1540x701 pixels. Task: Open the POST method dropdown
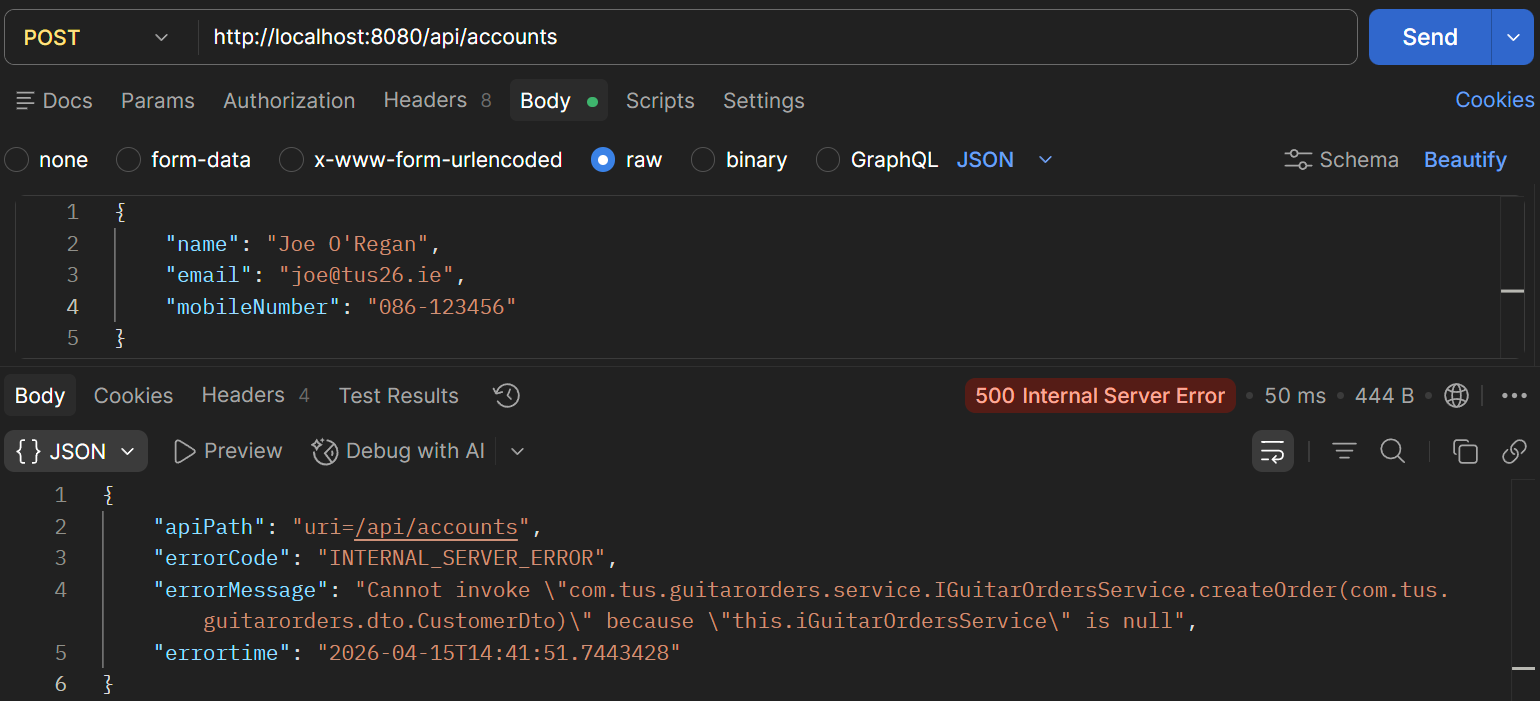click(x=97, y=37)
